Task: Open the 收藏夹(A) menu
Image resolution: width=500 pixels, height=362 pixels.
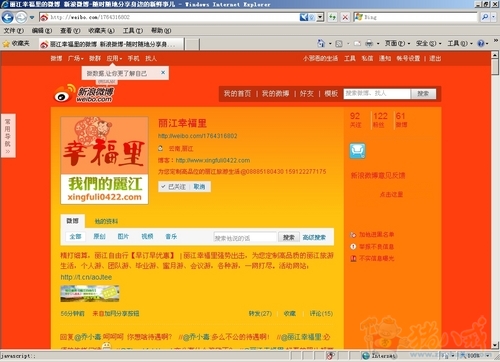Action: [x=101, y=31]
